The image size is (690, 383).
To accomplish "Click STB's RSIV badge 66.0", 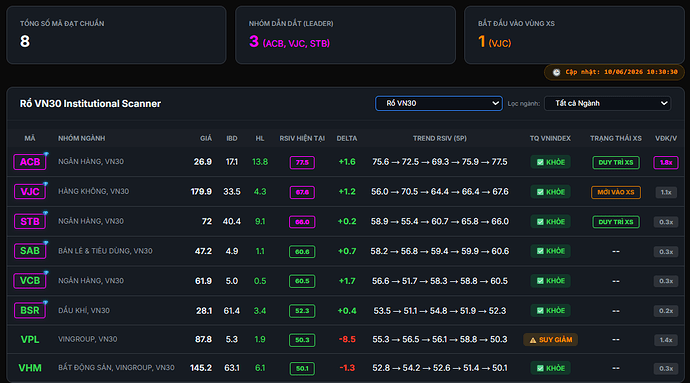I will pyautogui.click(x=302, y=222).
